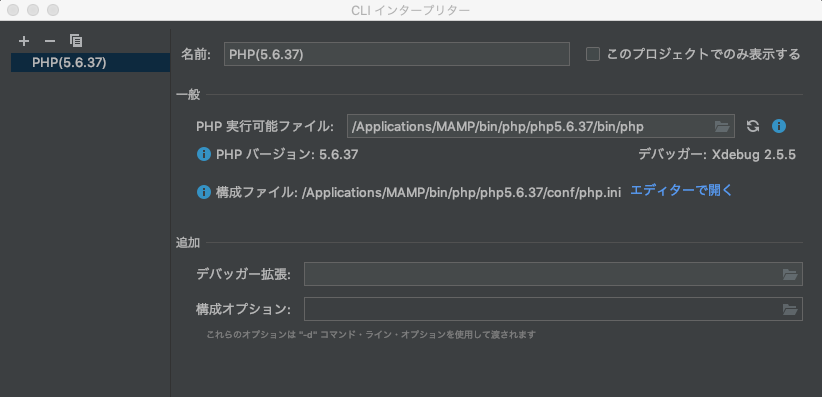Viewport: 822px width, 397px height.
Task: Browse for PHP executable folder icon
Action: (722, 126)
